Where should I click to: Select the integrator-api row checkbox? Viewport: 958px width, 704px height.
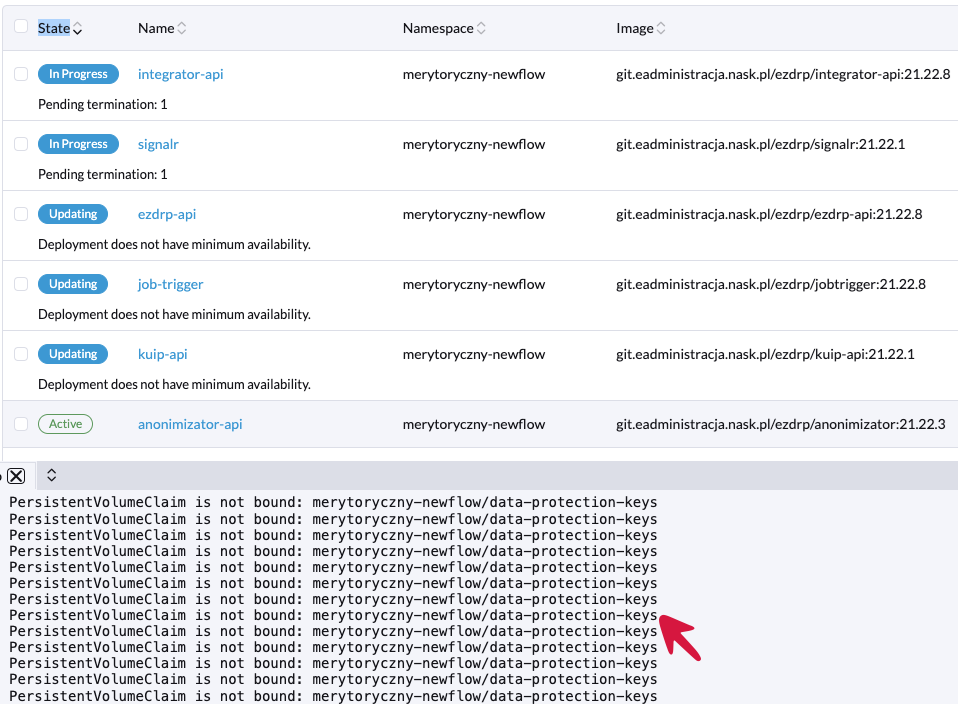coord(21,74)
